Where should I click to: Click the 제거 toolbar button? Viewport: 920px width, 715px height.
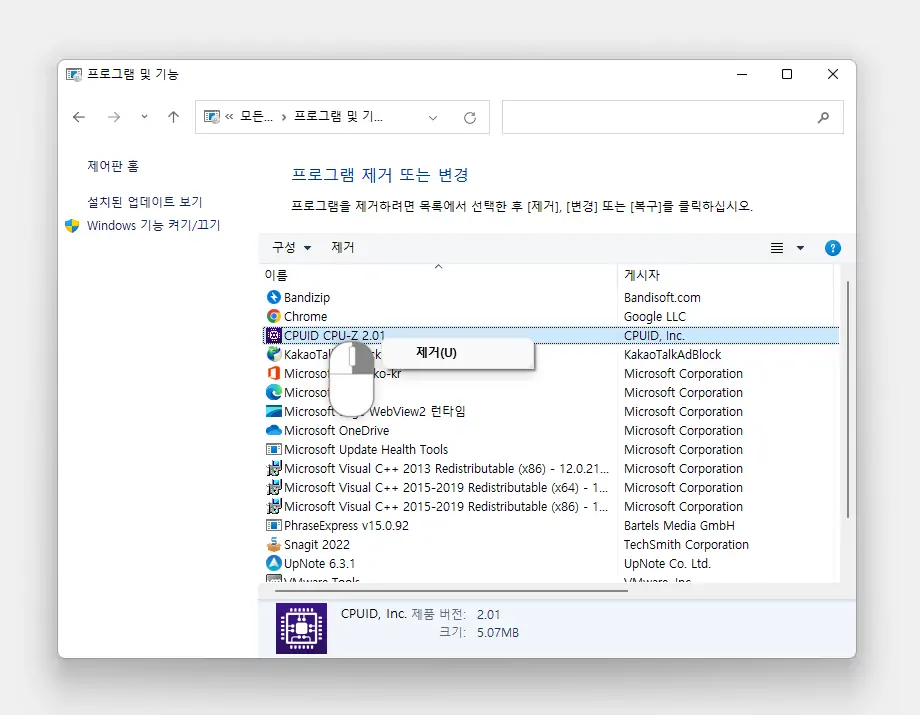click(343, 248)
